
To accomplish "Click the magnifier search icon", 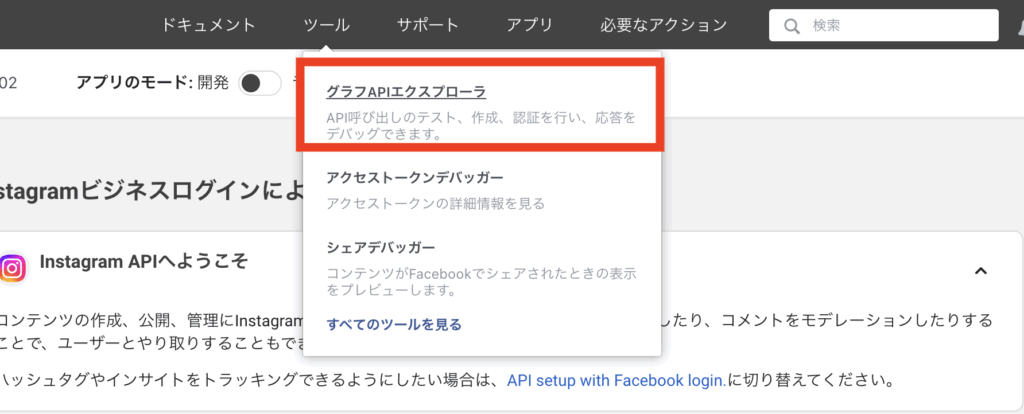I will pos(792,26).
